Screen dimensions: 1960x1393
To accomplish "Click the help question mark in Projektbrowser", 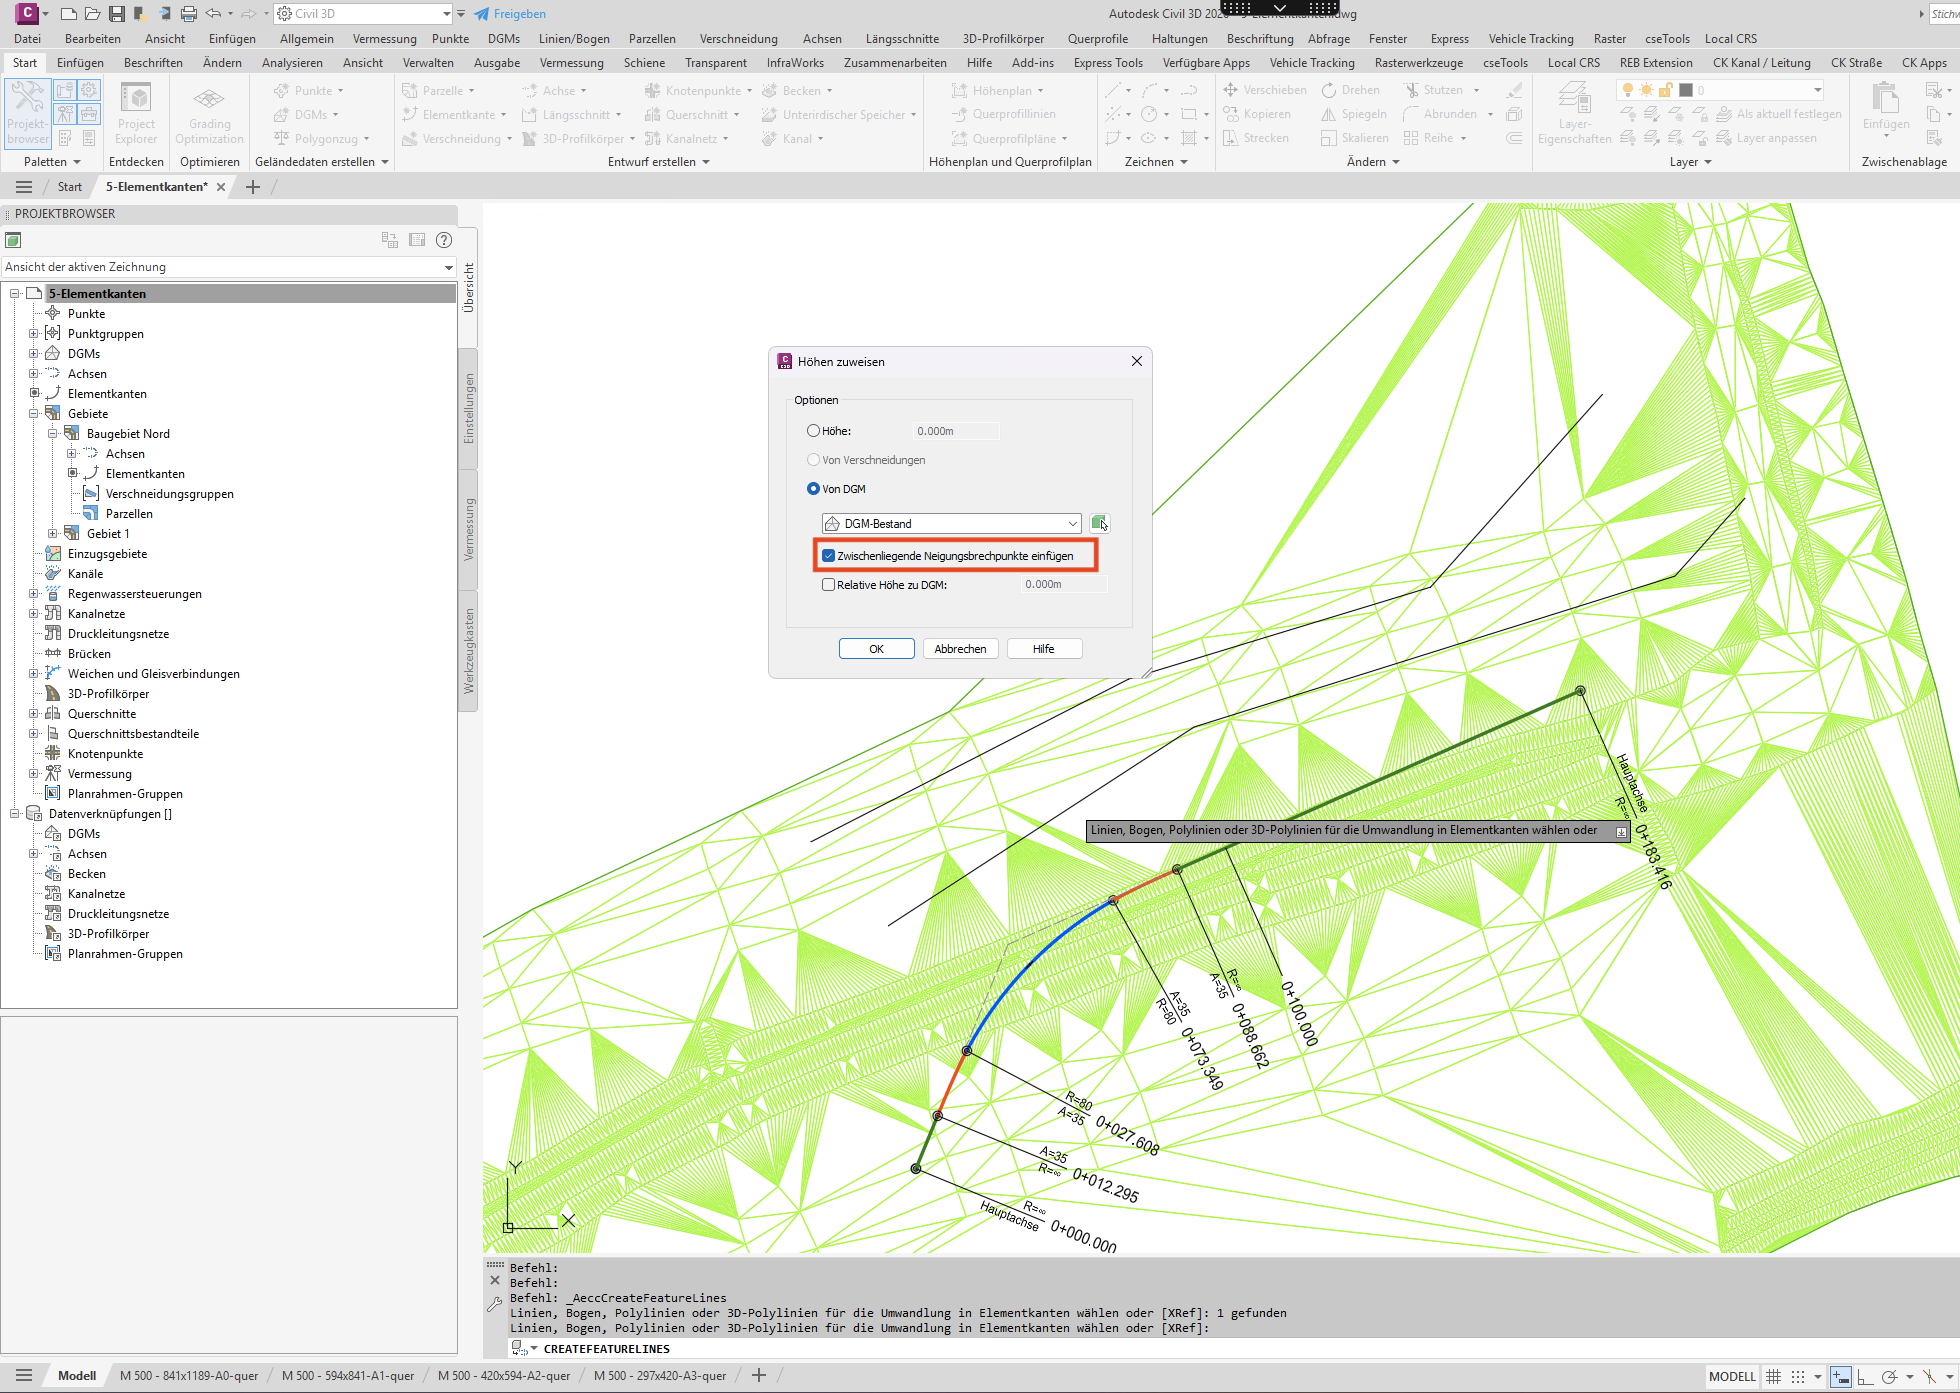I will 444,240.
